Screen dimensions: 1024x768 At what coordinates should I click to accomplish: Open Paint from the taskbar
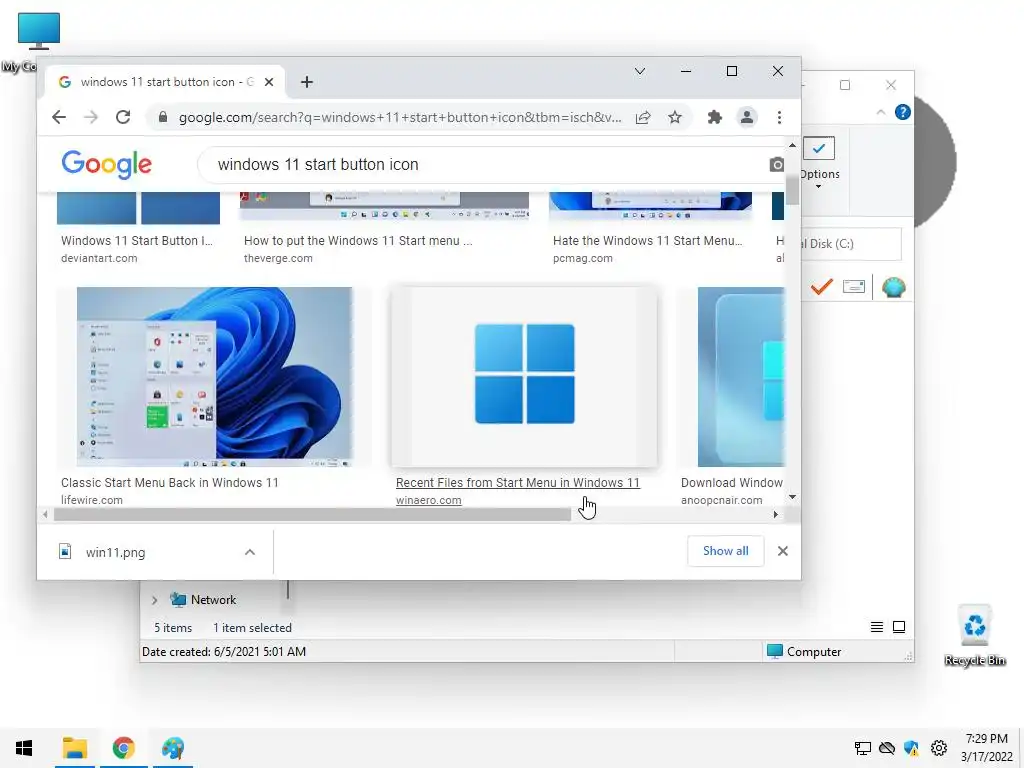173,748
